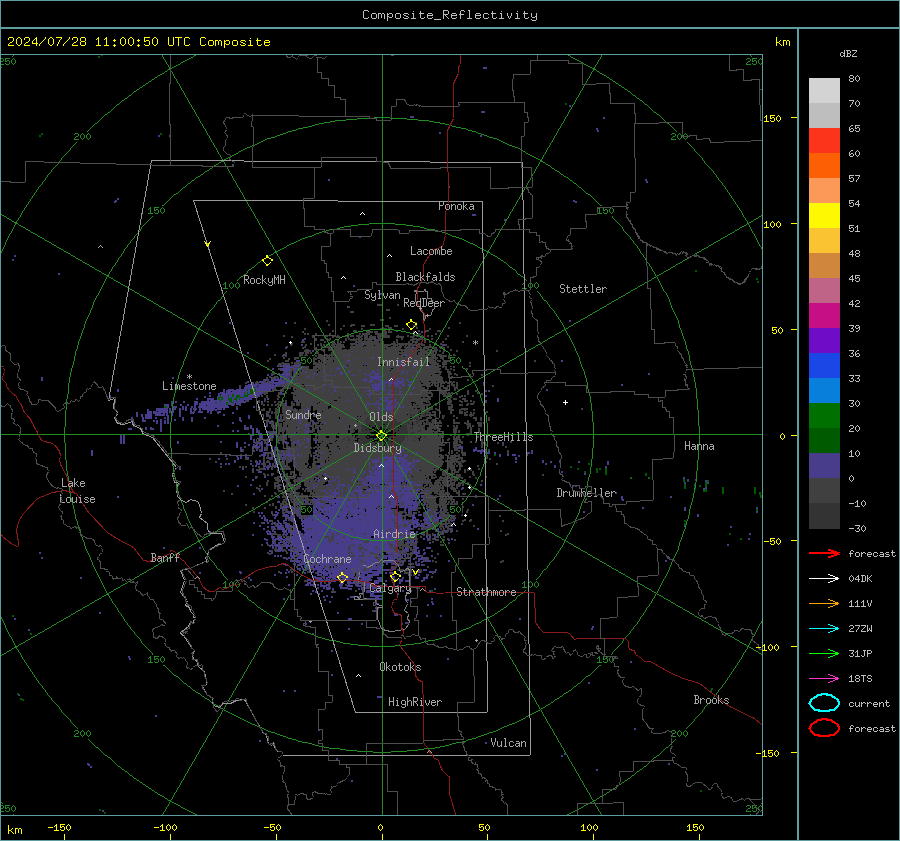Click the Limestone label
Image resolution: width=900 pixels, height=841 pixels.
point(189,386)
